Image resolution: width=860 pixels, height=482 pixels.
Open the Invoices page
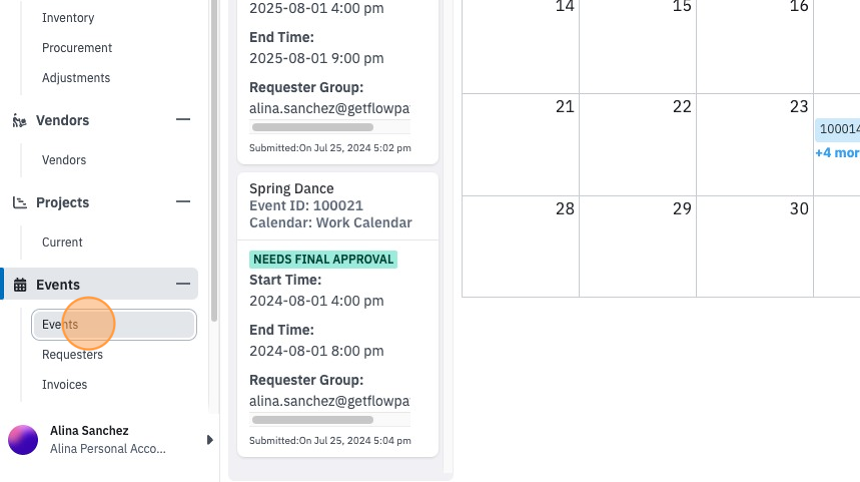(x=64, y=385)
